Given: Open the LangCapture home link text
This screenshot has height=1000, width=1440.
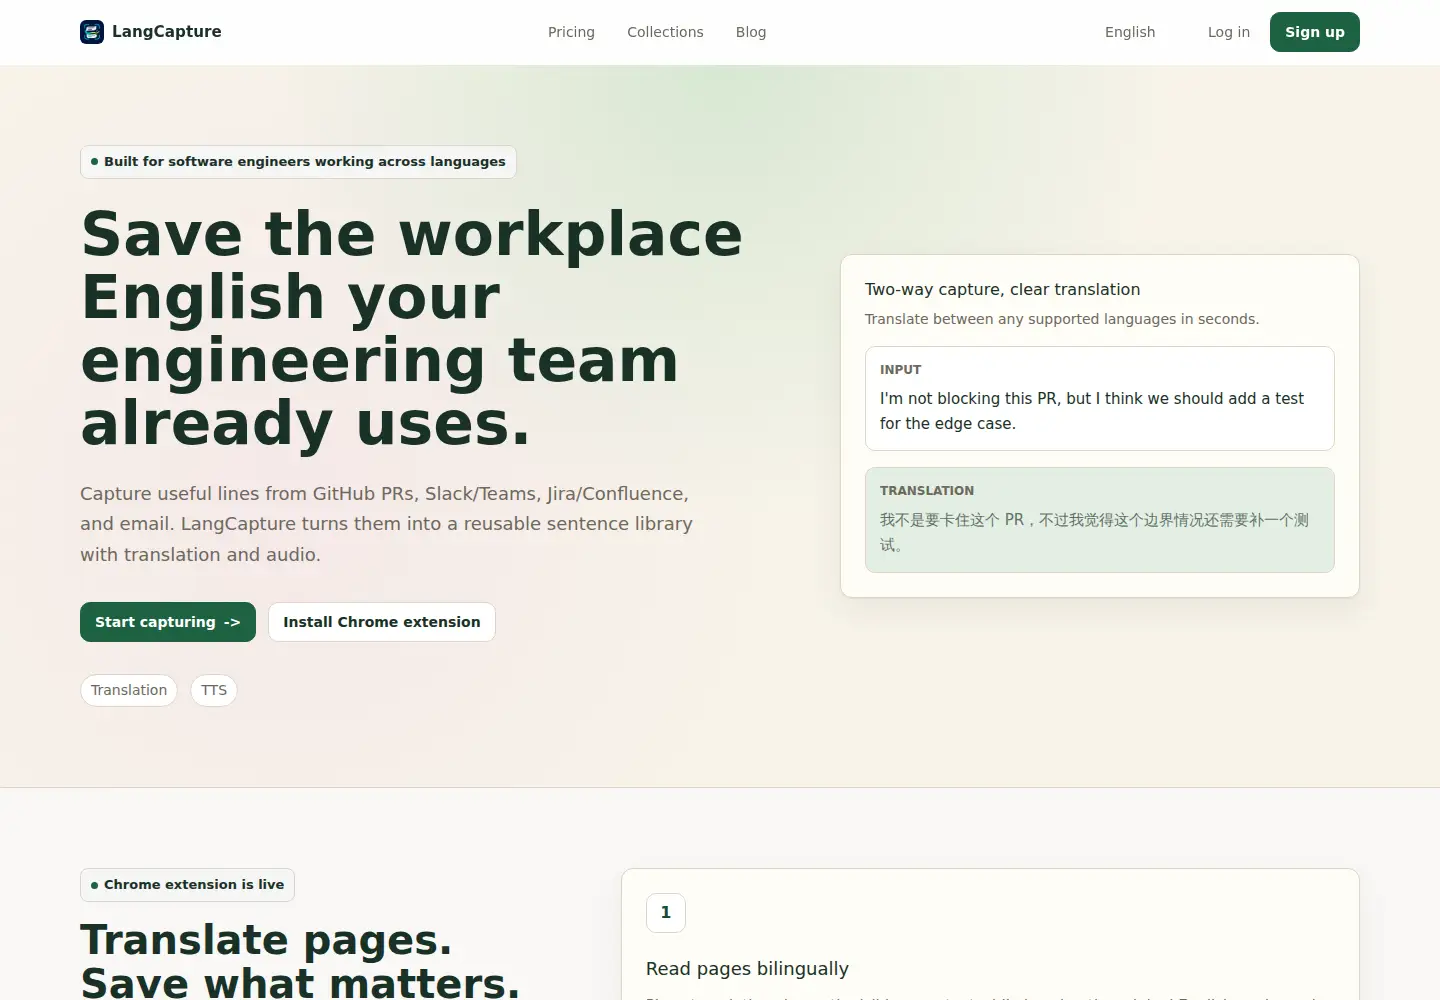Looking at the screenshot, I should tap(167, 32).
